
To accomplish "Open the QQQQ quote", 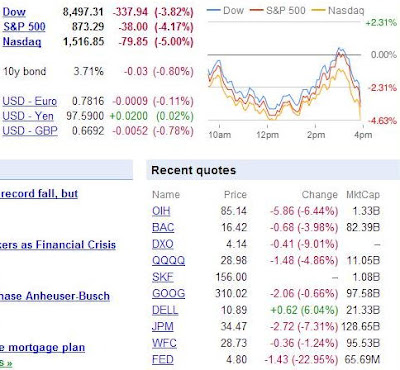I will [168, 260].
